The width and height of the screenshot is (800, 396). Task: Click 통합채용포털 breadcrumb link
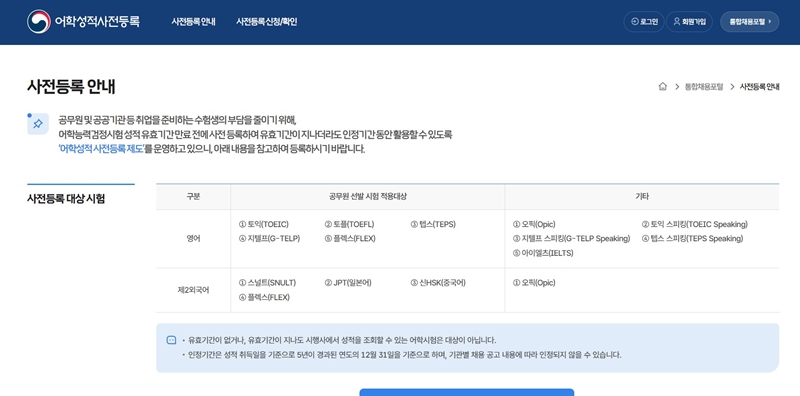(704, 87)
